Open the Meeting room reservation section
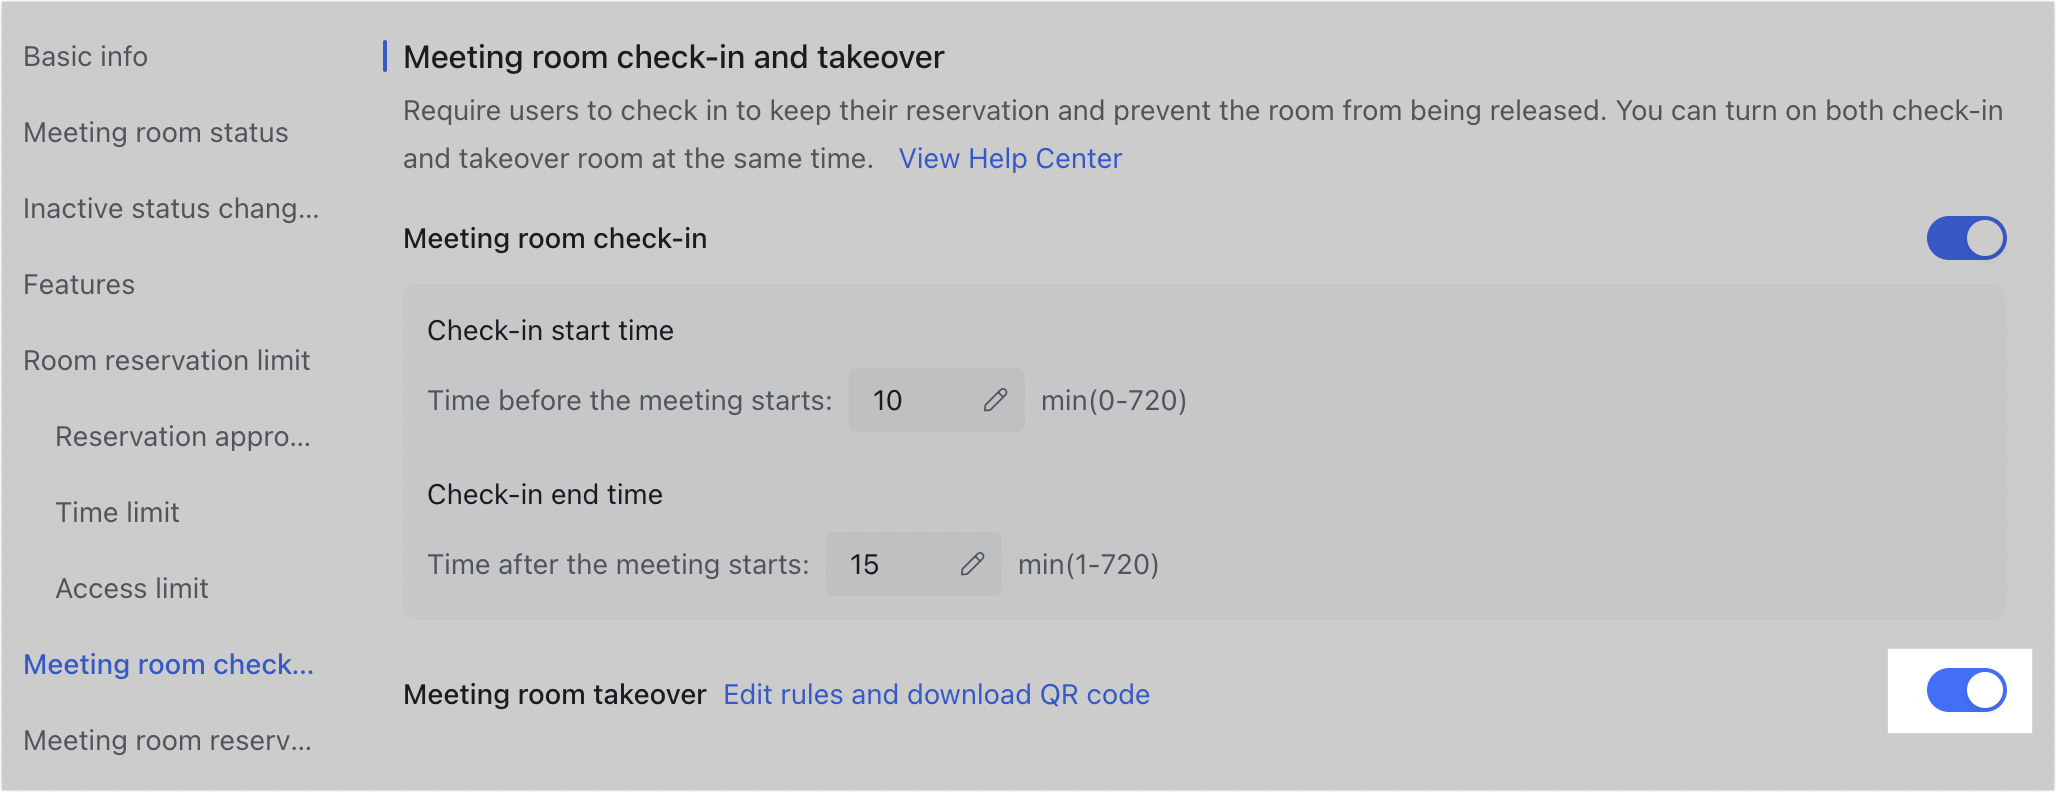2056x792 pixels. [168, 740]
